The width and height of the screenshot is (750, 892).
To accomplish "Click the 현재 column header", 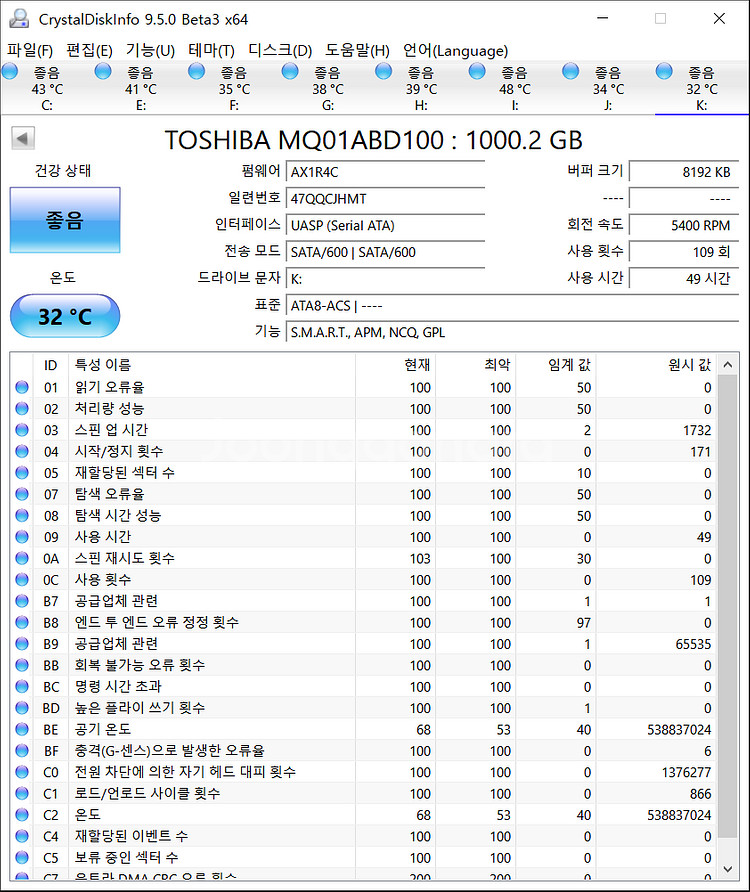I will [x=395, y=365].
